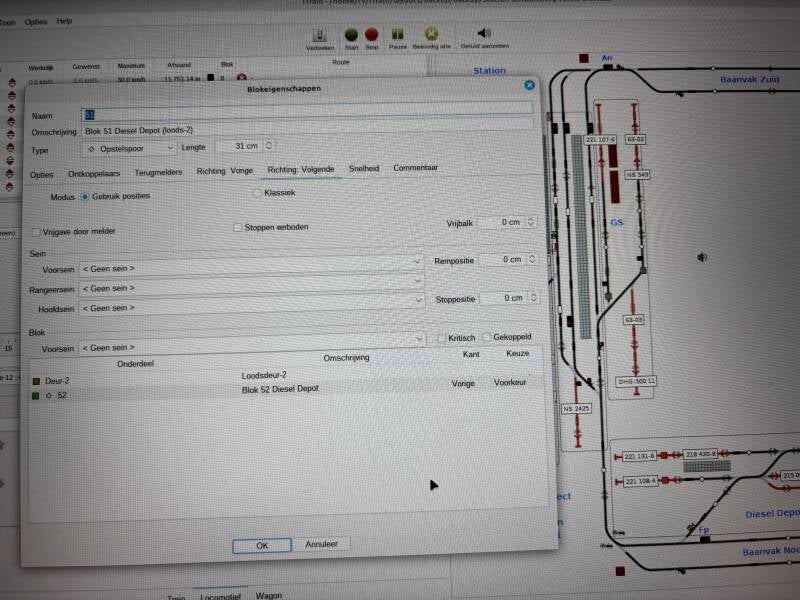Viewport: 800px width, 600px height.
Task: Click the green status square of block 52
Action: click(x=36, y=395)
